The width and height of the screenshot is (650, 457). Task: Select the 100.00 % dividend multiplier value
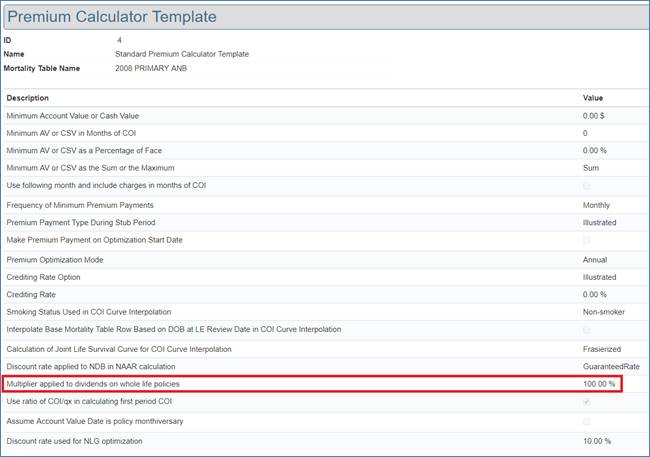pos(599,384)
